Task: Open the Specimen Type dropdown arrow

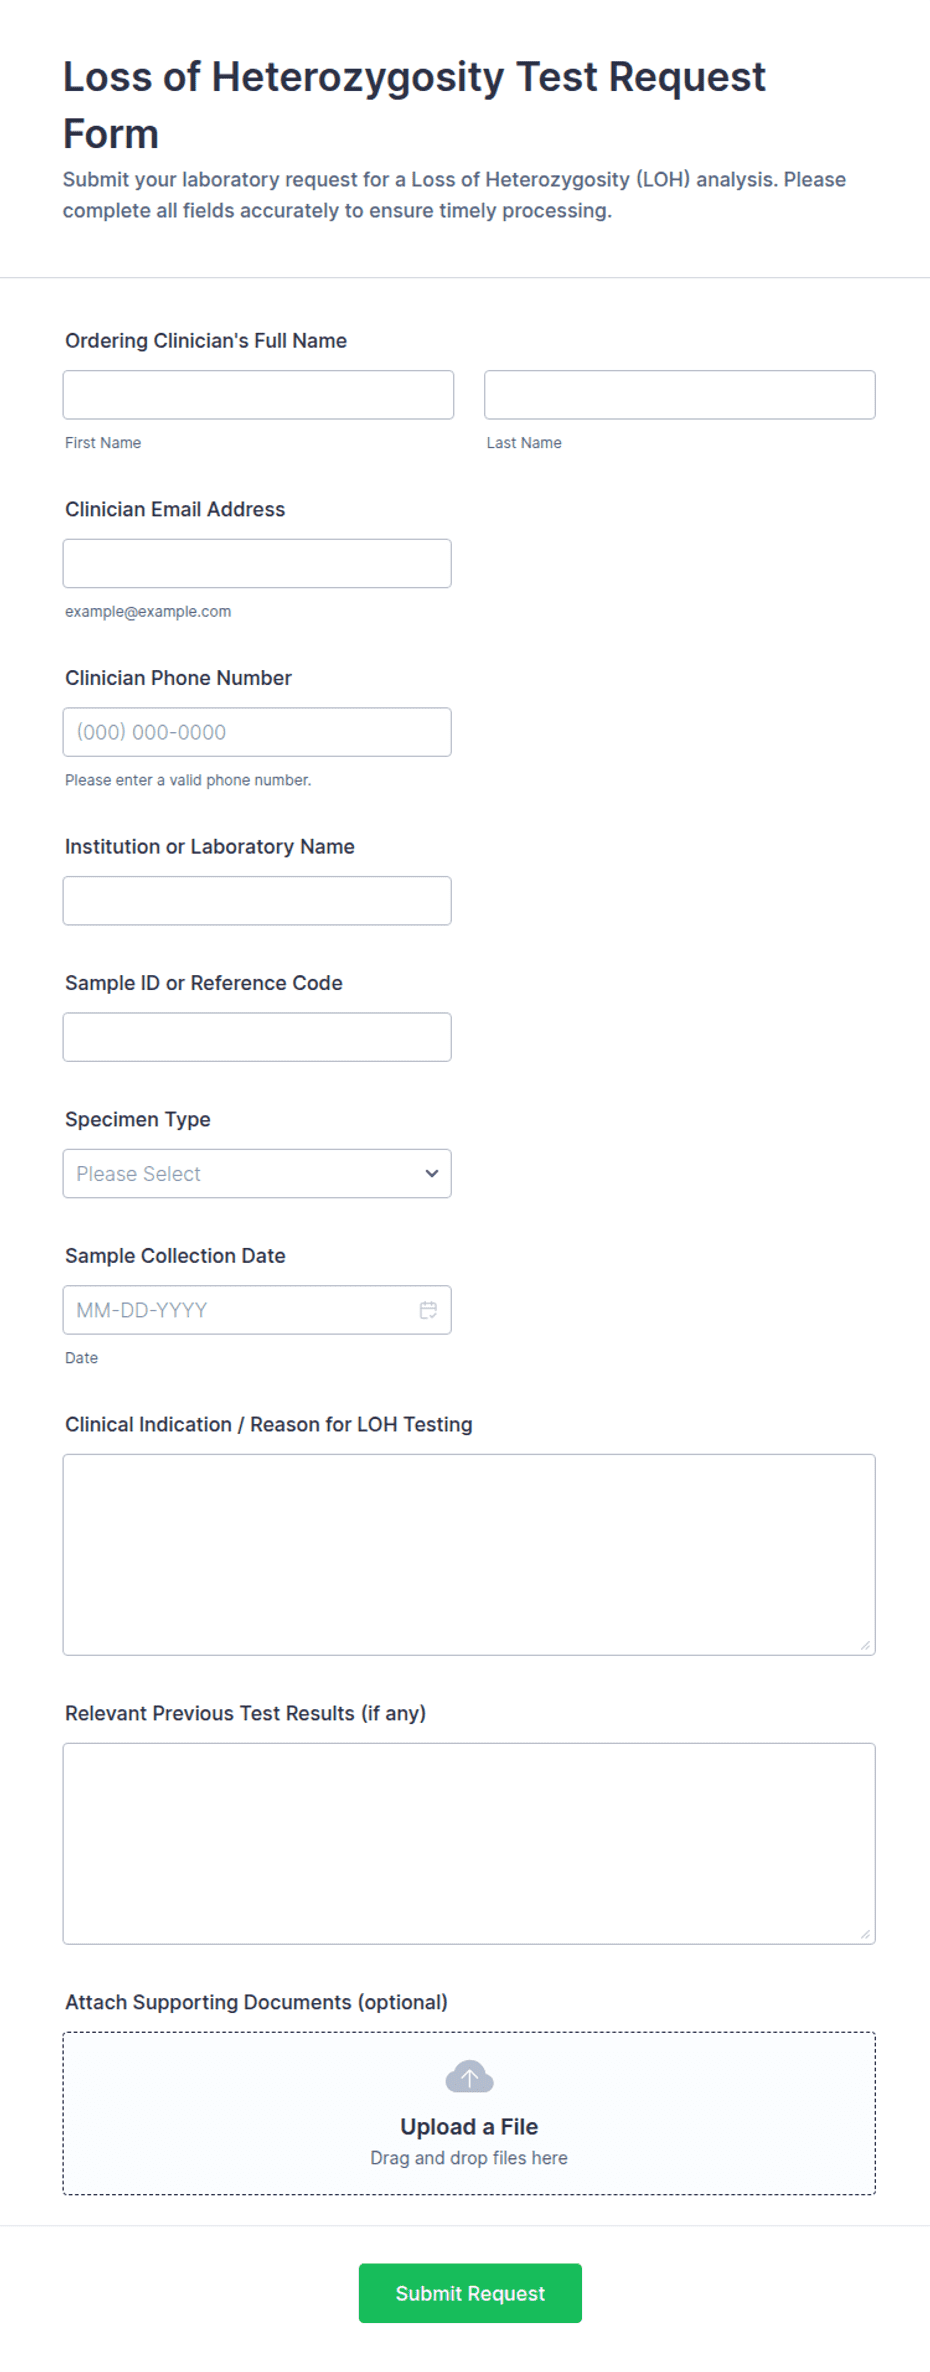Action: 432,1174
